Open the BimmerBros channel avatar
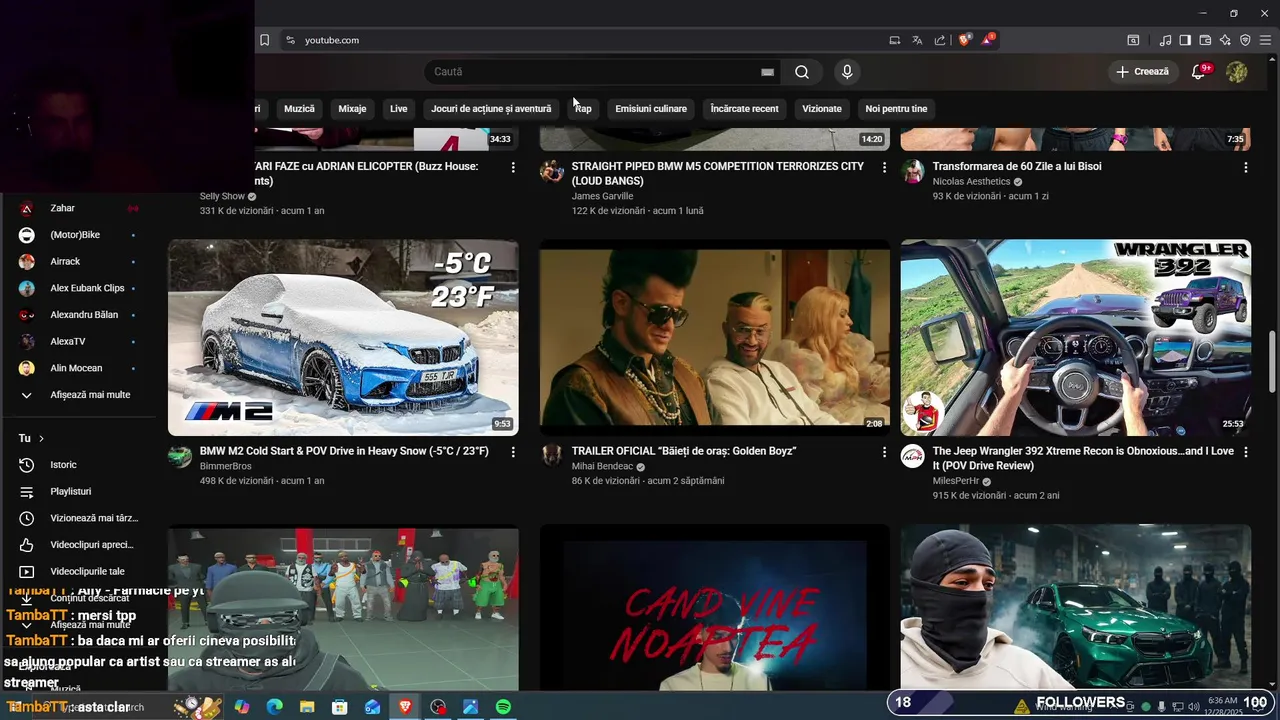This screenshot has height=720, width=1280. (180, 456)
